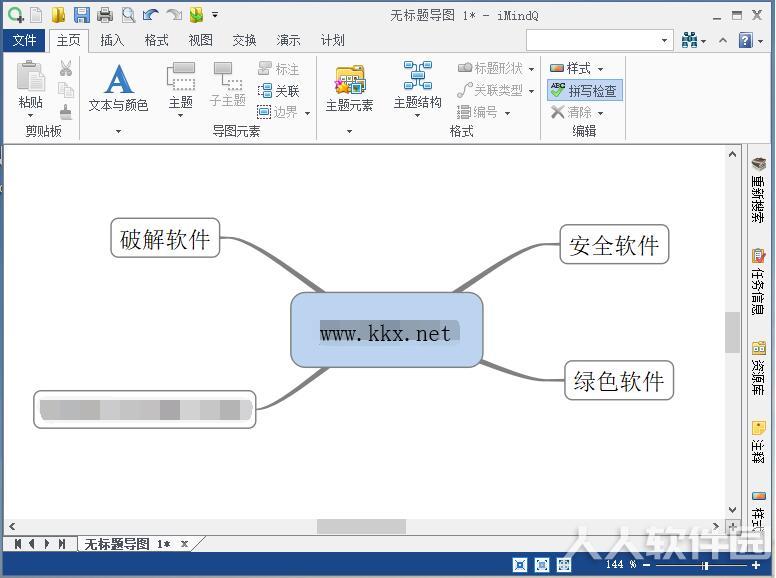
Task: Switch to the 插入 ribbon tab
Action: (112, 40)
